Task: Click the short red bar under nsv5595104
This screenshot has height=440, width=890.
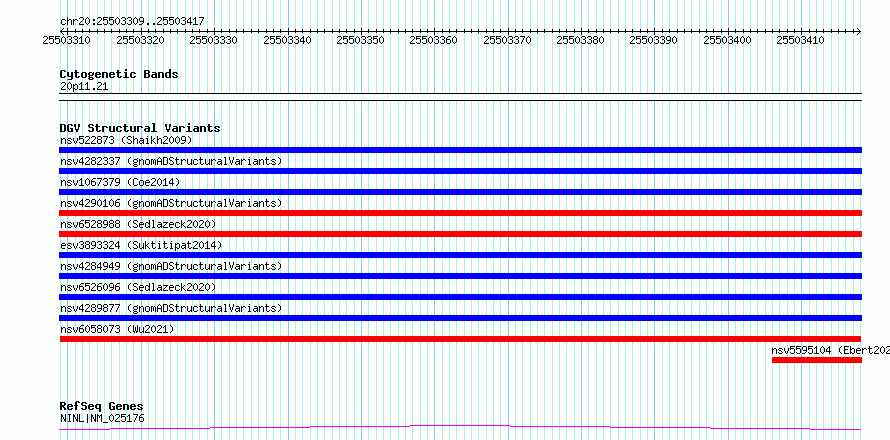Action: [x=817, y=360]
